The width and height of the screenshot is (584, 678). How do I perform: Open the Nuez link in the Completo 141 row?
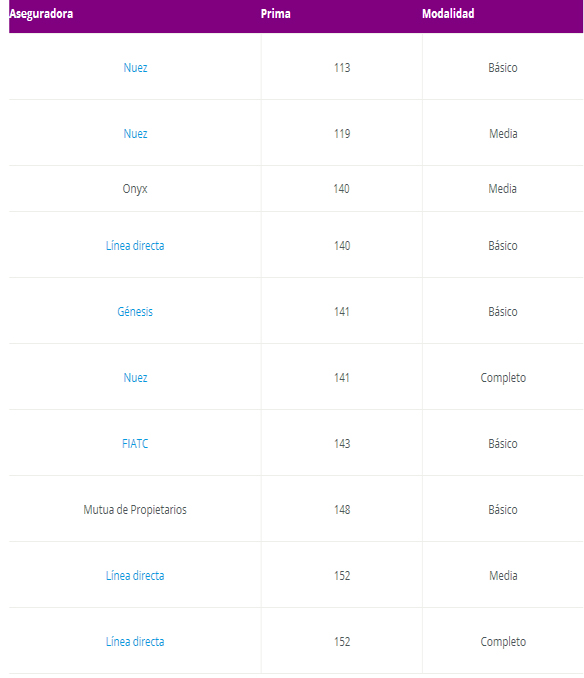pos(135,377)
